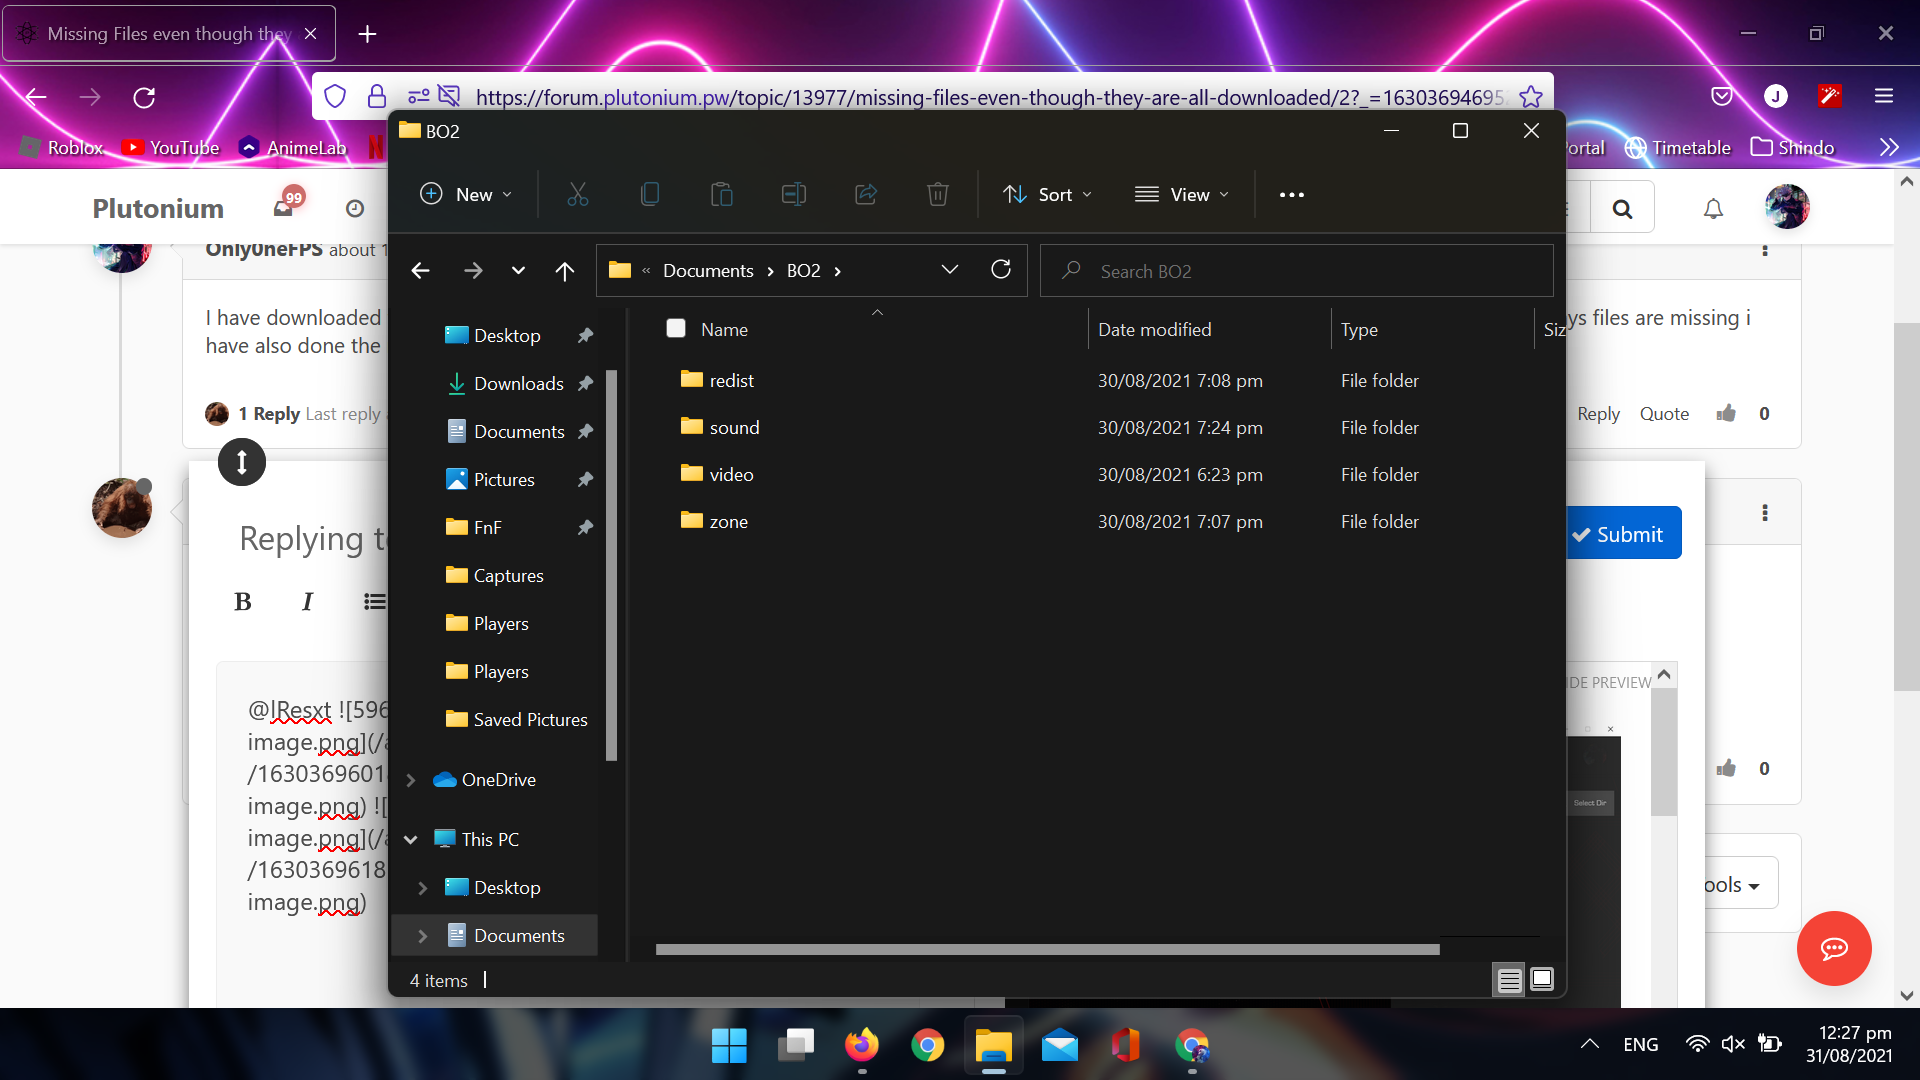Click the horizontal scrollbar in BO2 window
Screen dimensions: 1920x1080
pos(1047,949)
